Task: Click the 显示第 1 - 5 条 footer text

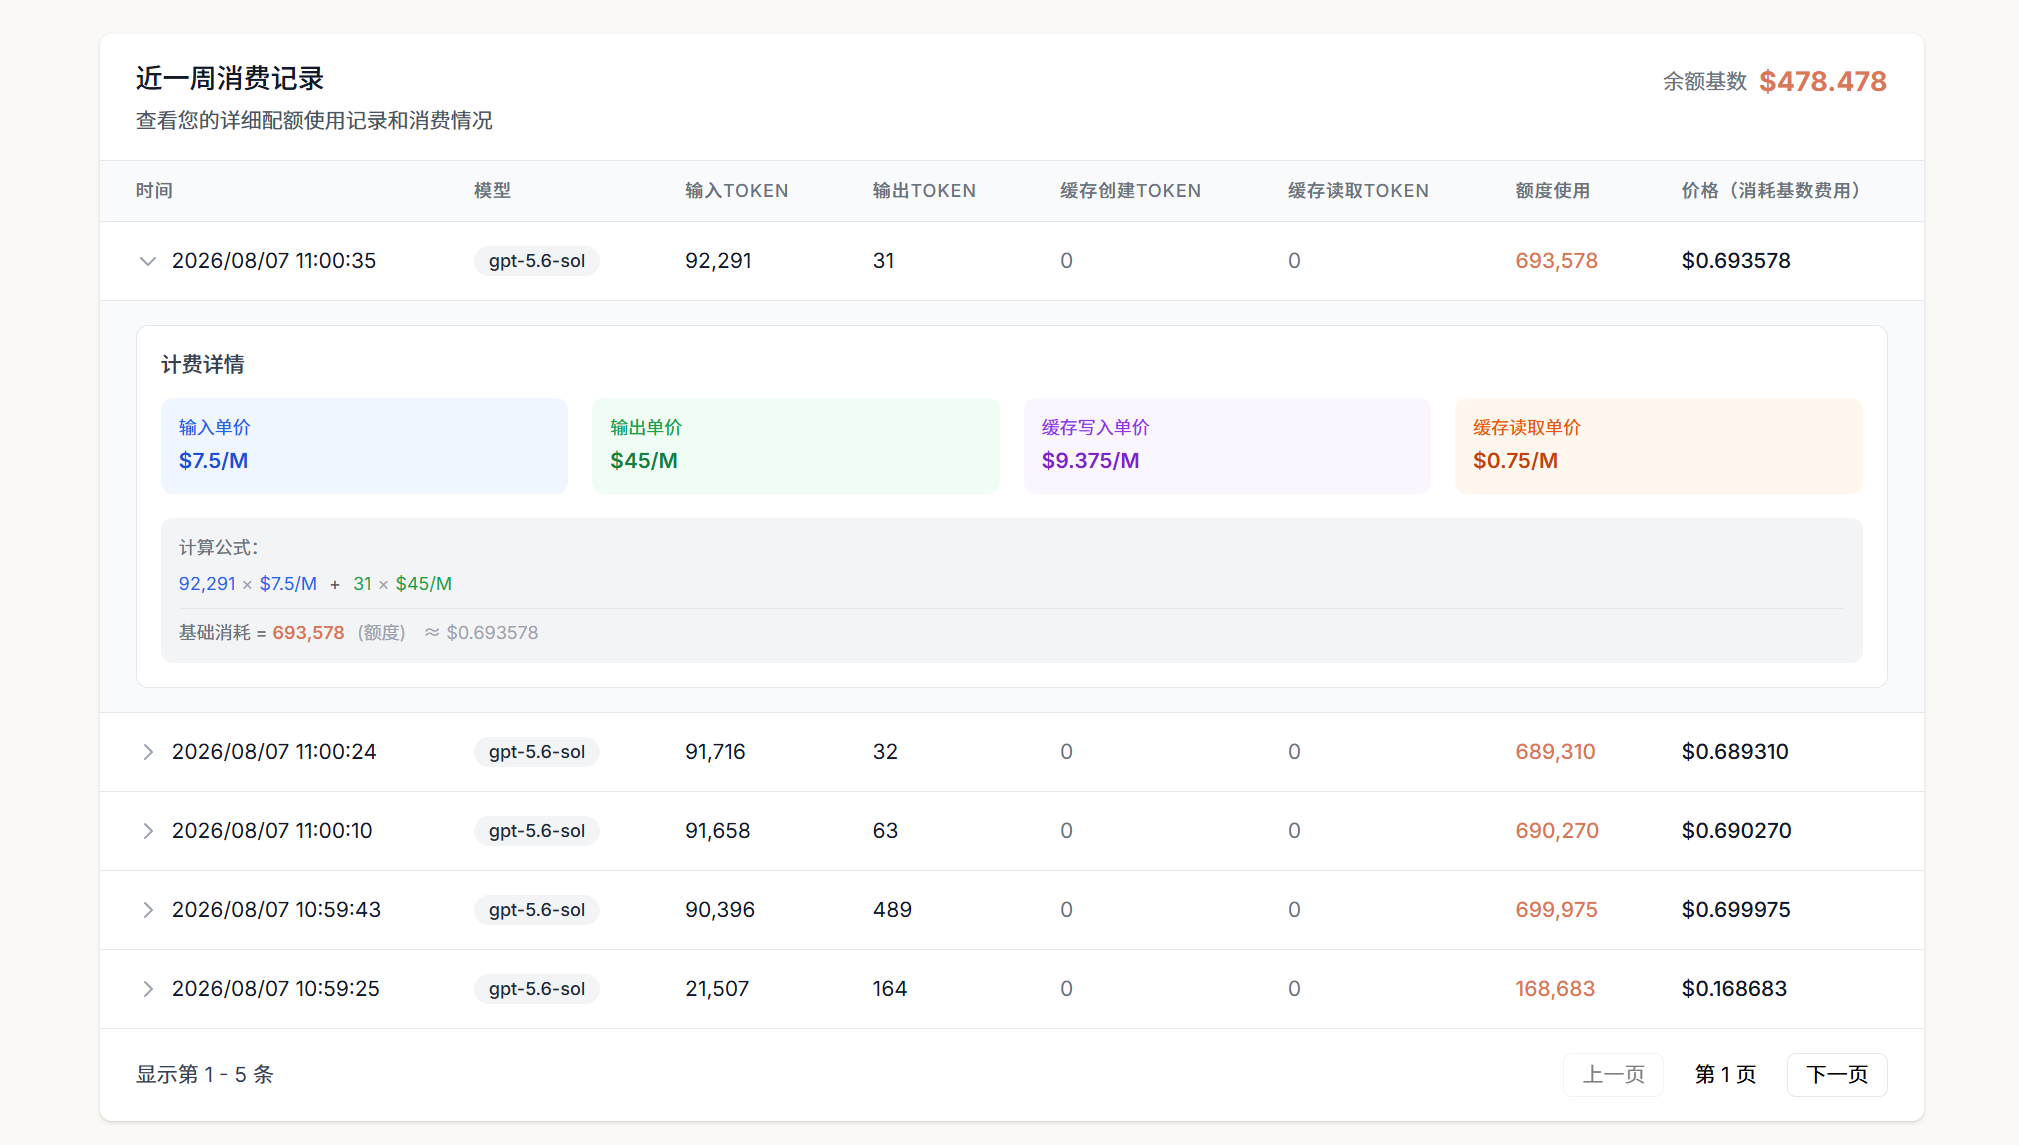Action: pos(205,1075)
